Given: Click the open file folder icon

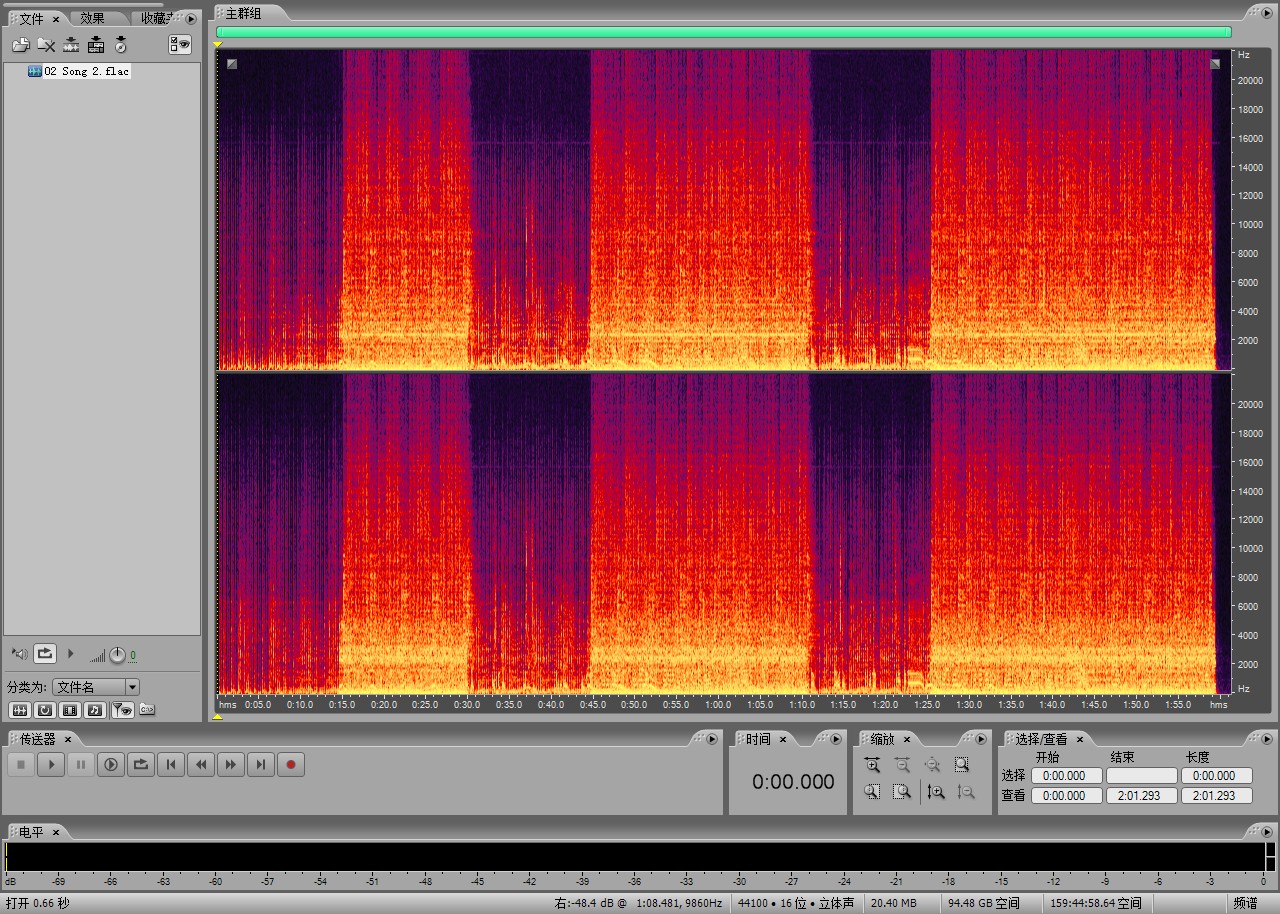Looking at the screenshot, I should click(x=20, y=45).
